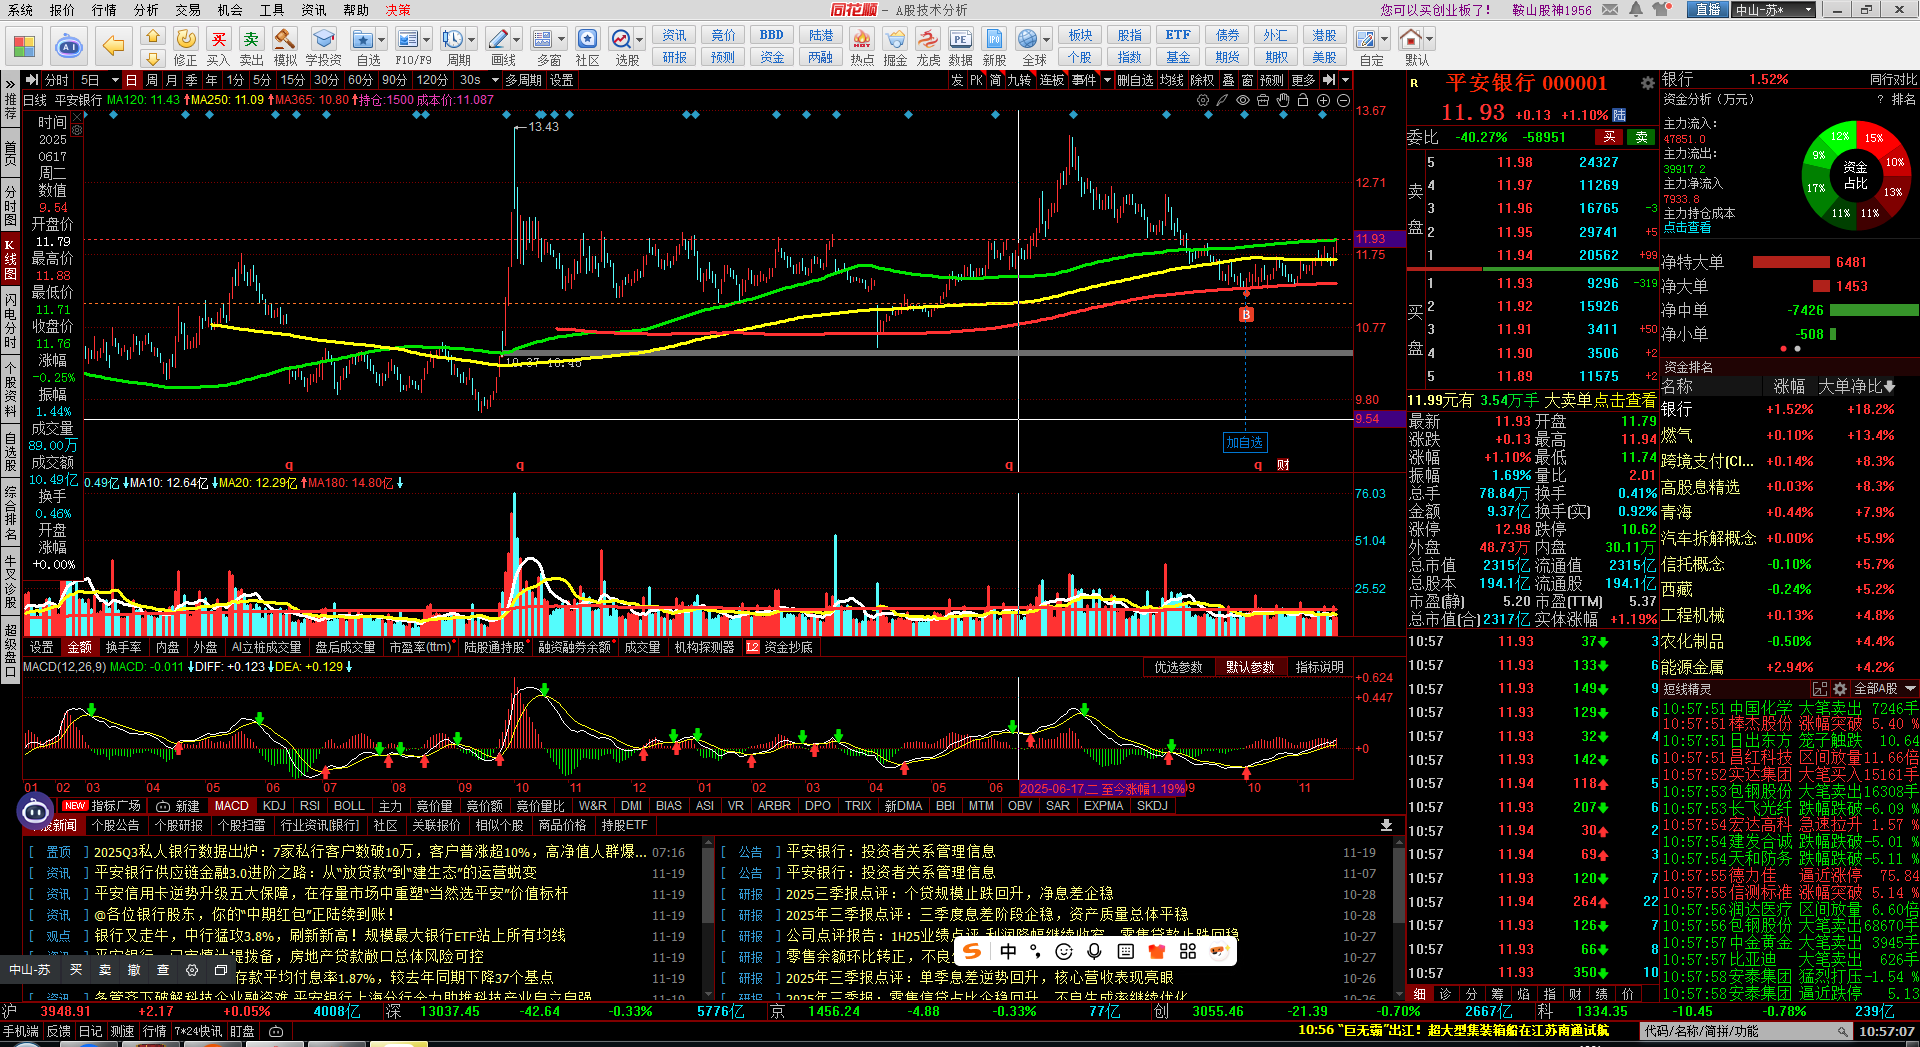Click the 直播 live button

coord(1707,10)
